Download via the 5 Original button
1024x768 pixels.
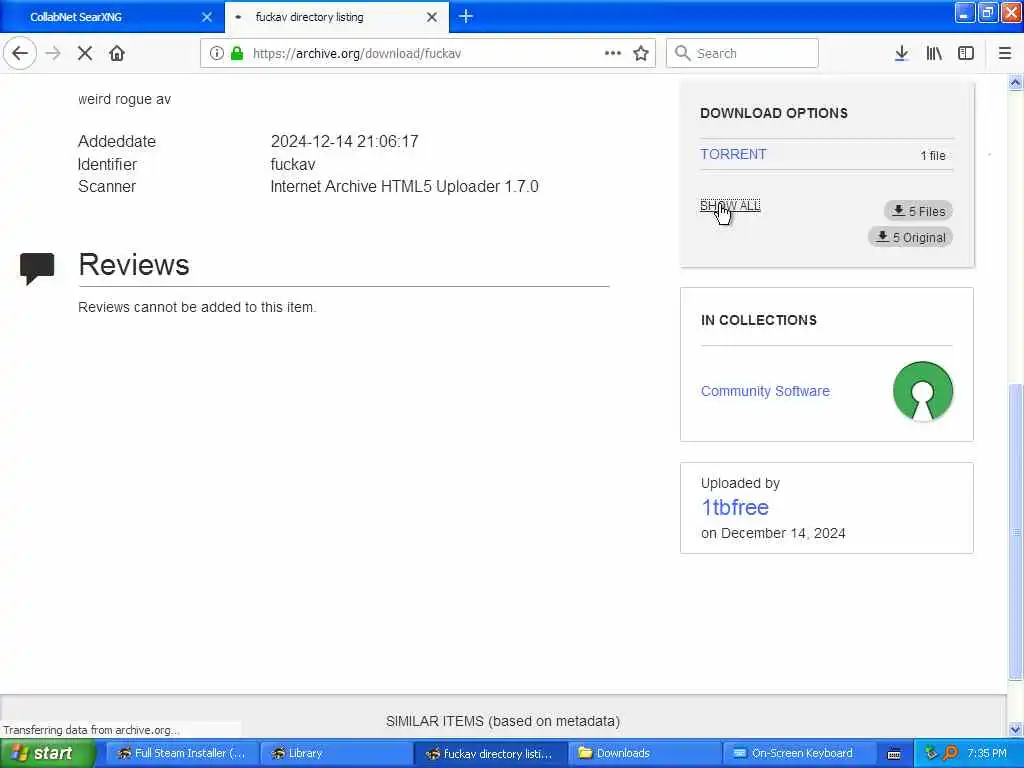click(911, 237)
